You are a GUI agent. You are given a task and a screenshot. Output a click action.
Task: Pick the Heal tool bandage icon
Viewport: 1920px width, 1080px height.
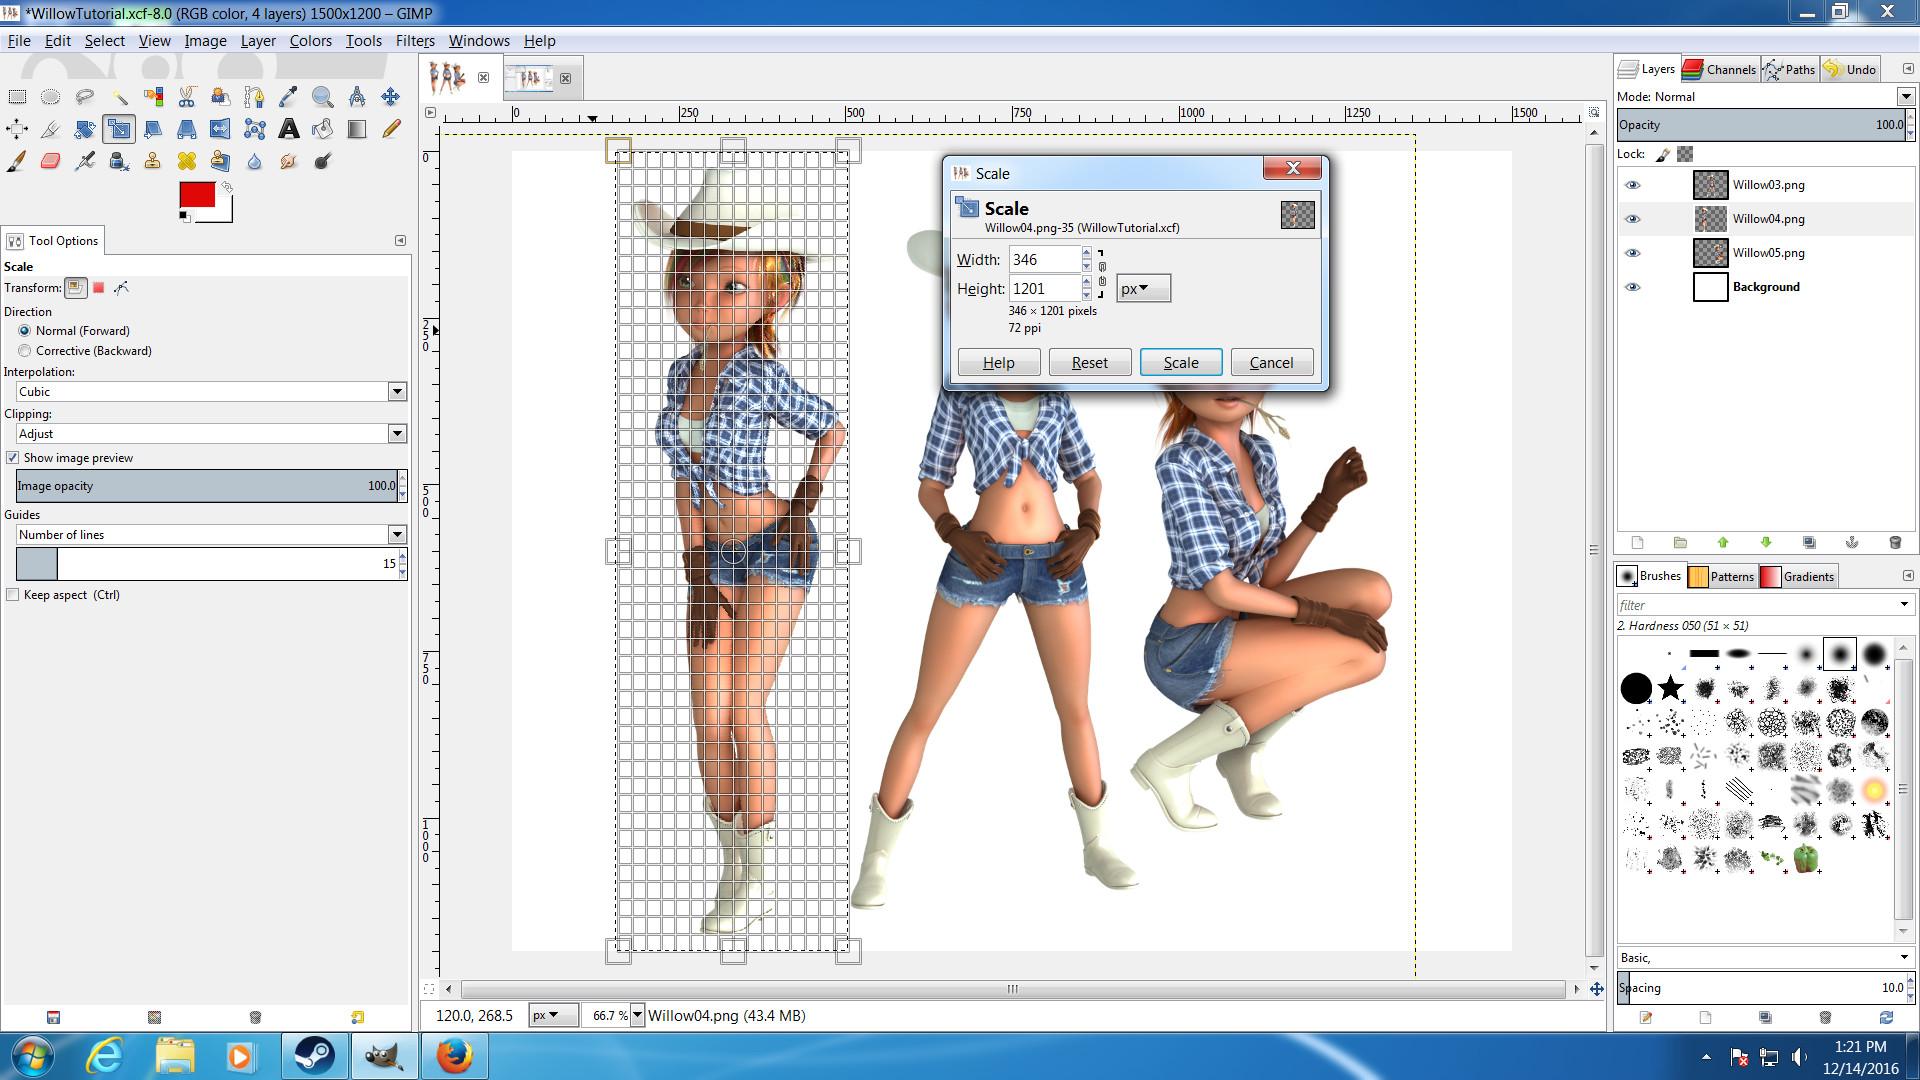(187, 161)
